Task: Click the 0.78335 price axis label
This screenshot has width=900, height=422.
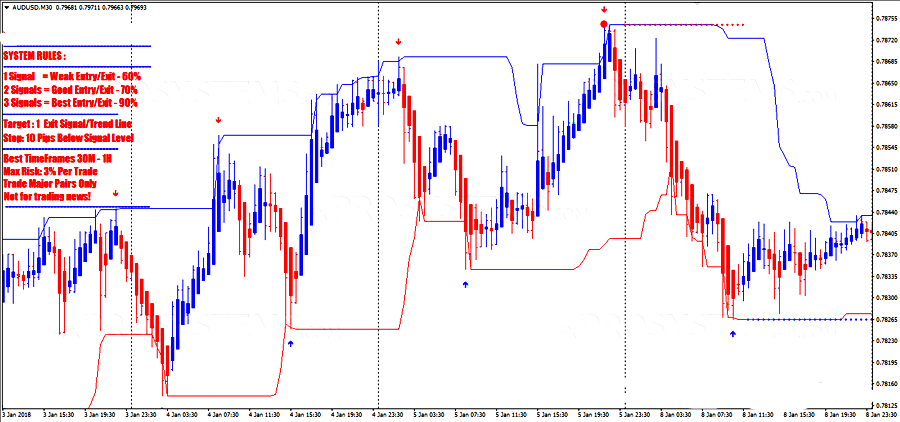Action: tap(887, 277)
